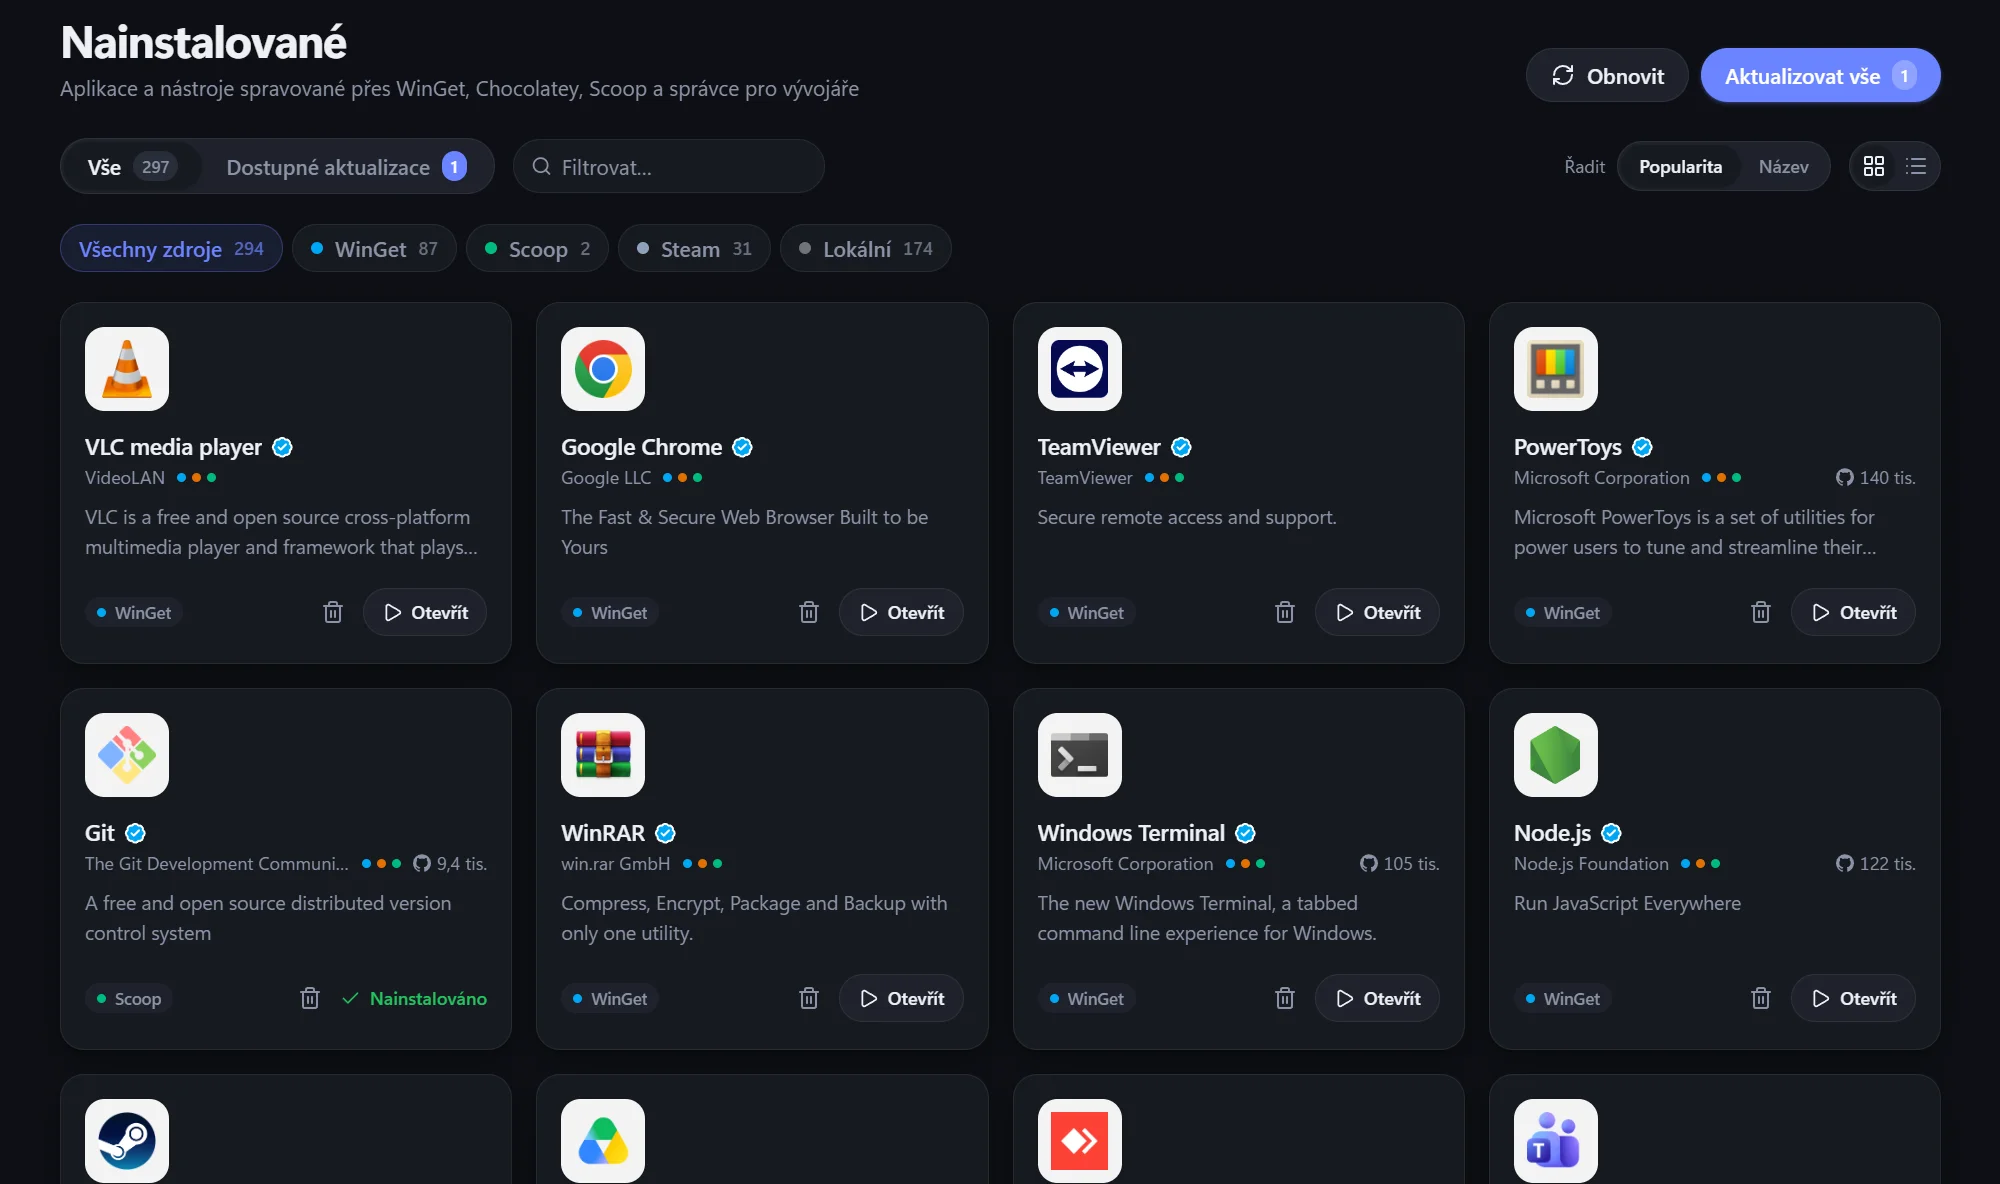Image resolution: width=2000 pixels, height=1184 pixels.
Task: Click the Obnovit refresh button
Action: (1607, 76)
